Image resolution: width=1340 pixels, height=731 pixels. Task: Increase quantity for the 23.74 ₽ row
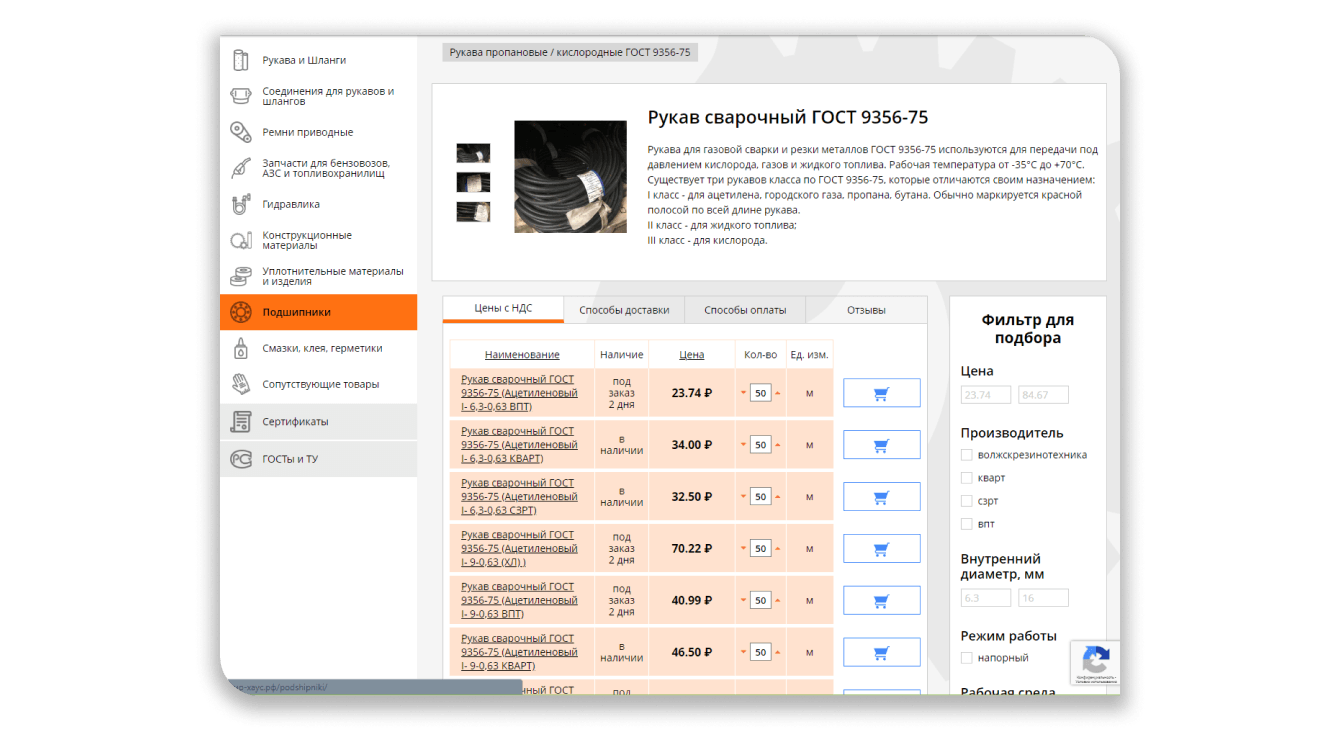(778, 393)
